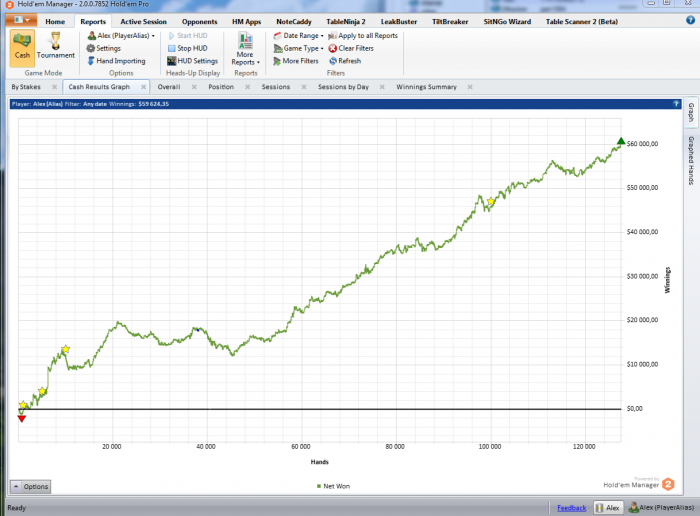This screenshot has height=516, width=700.
Task: Switch to Position report tab
Action: pyautogui.click(x=221, y=87)
